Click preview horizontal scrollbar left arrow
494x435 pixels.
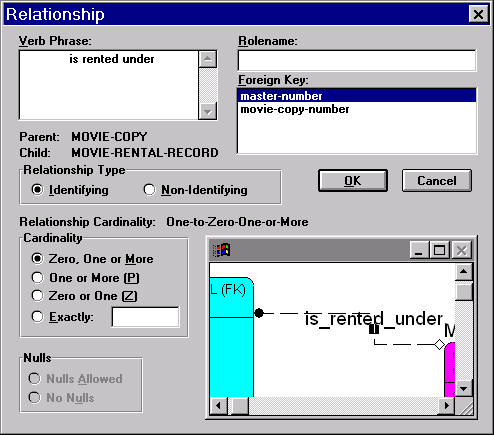coord(218,406)
